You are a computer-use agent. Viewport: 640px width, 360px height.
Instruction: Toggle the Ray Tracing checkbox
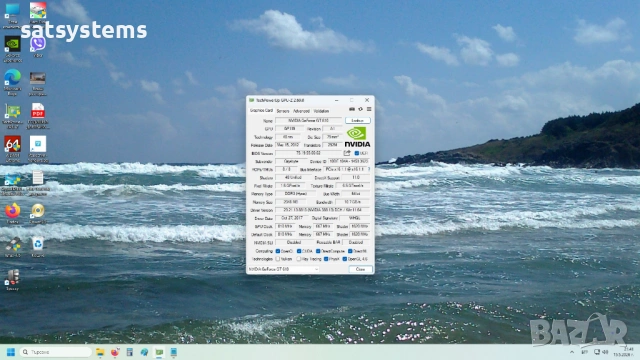tap(299, 259)
